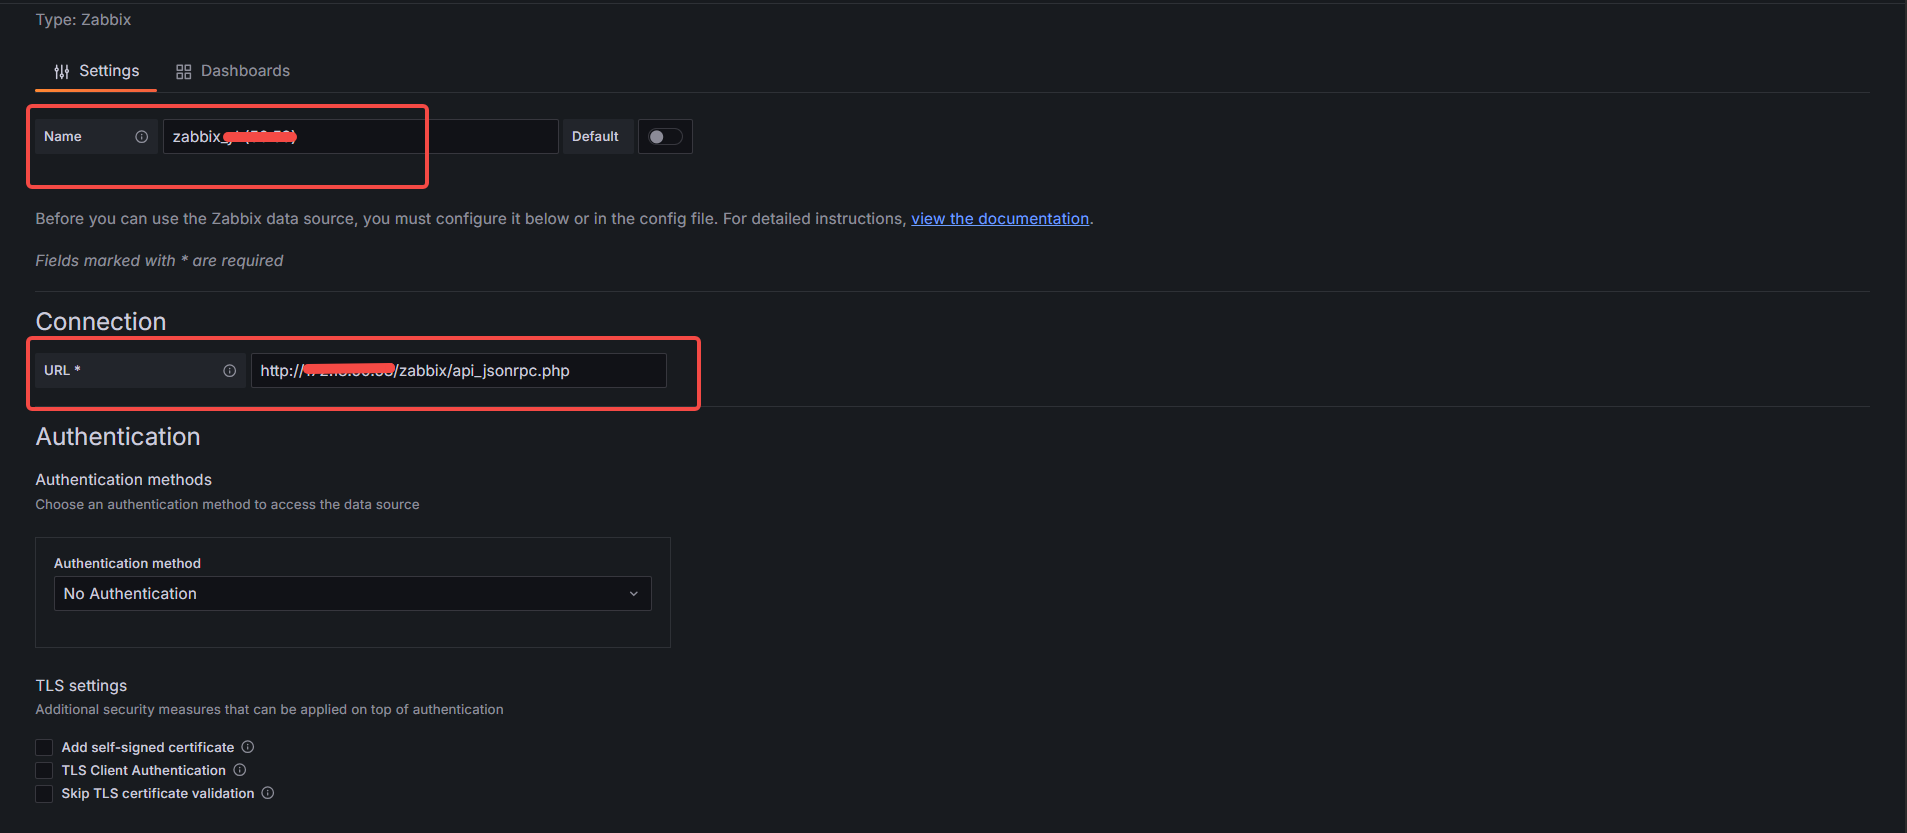
Task: Open the view the documentation link
Action: 999,219
